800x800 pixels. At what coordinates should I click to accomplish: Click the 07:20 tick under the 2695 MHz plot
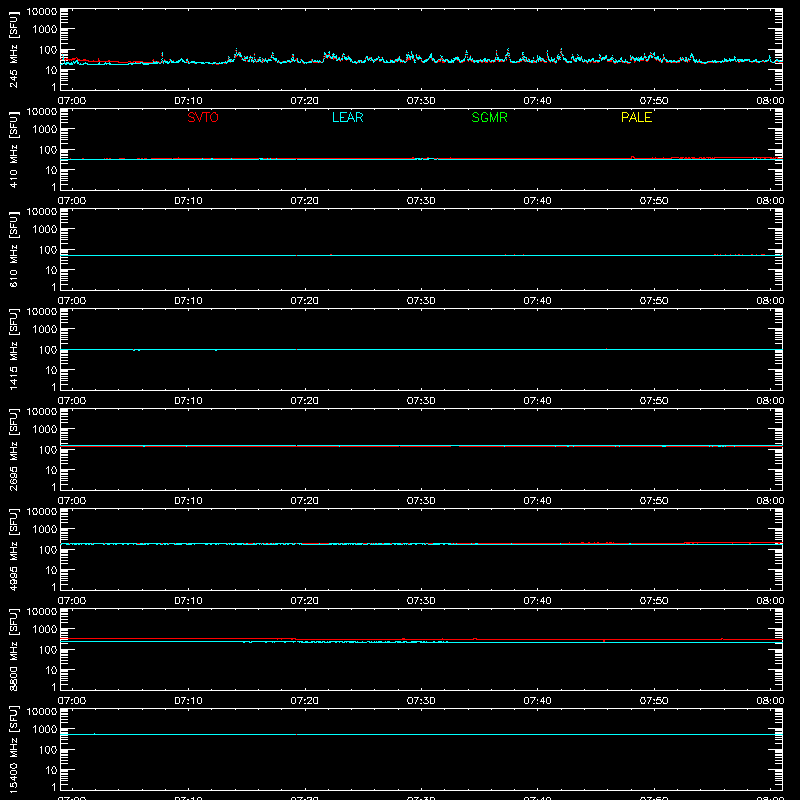[305, 501]
